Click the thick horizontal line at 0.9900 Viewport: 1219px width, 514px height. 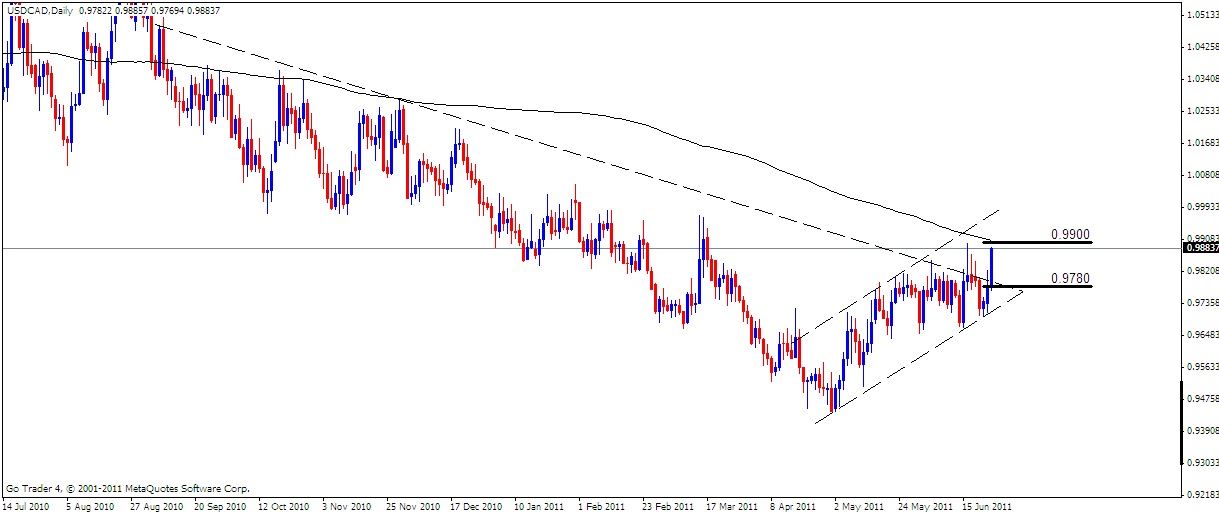pyautogui.click(x=1037, y=242)
